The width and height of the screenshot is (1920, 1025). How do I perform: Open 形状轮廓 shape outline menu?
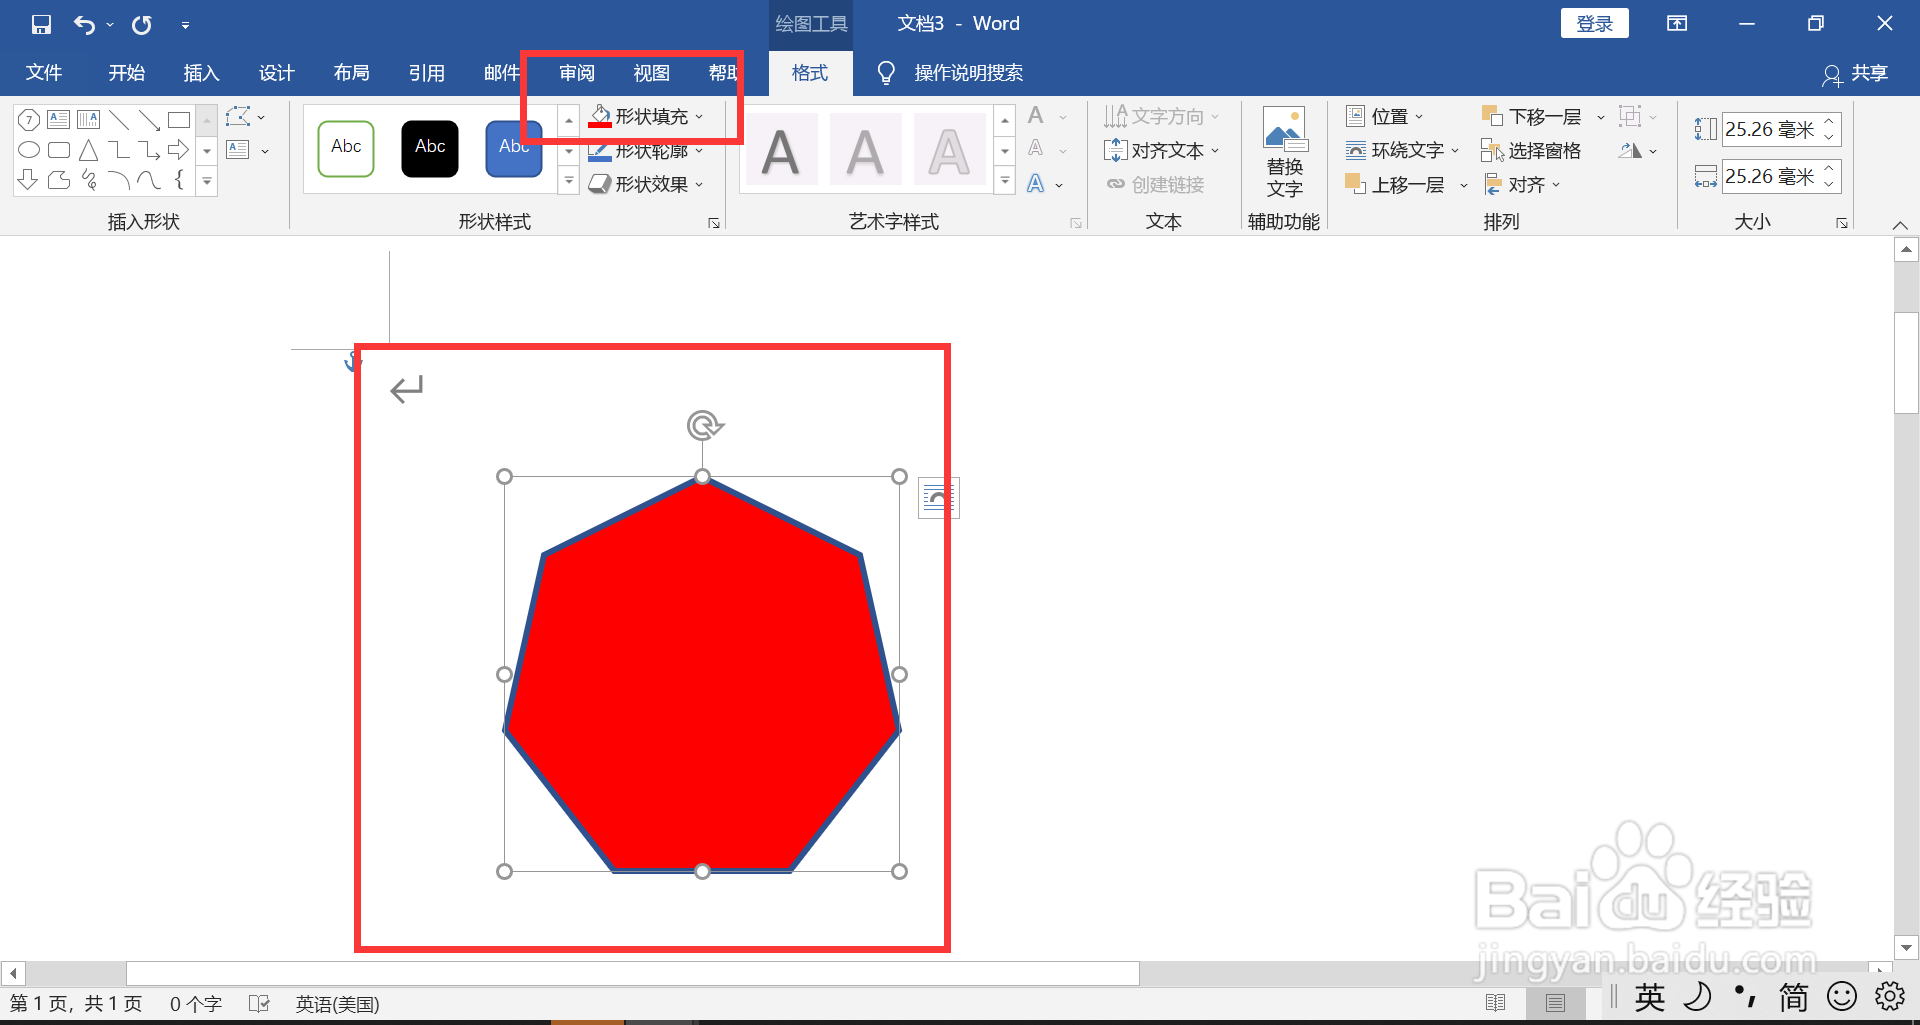[x=646, y=151]
